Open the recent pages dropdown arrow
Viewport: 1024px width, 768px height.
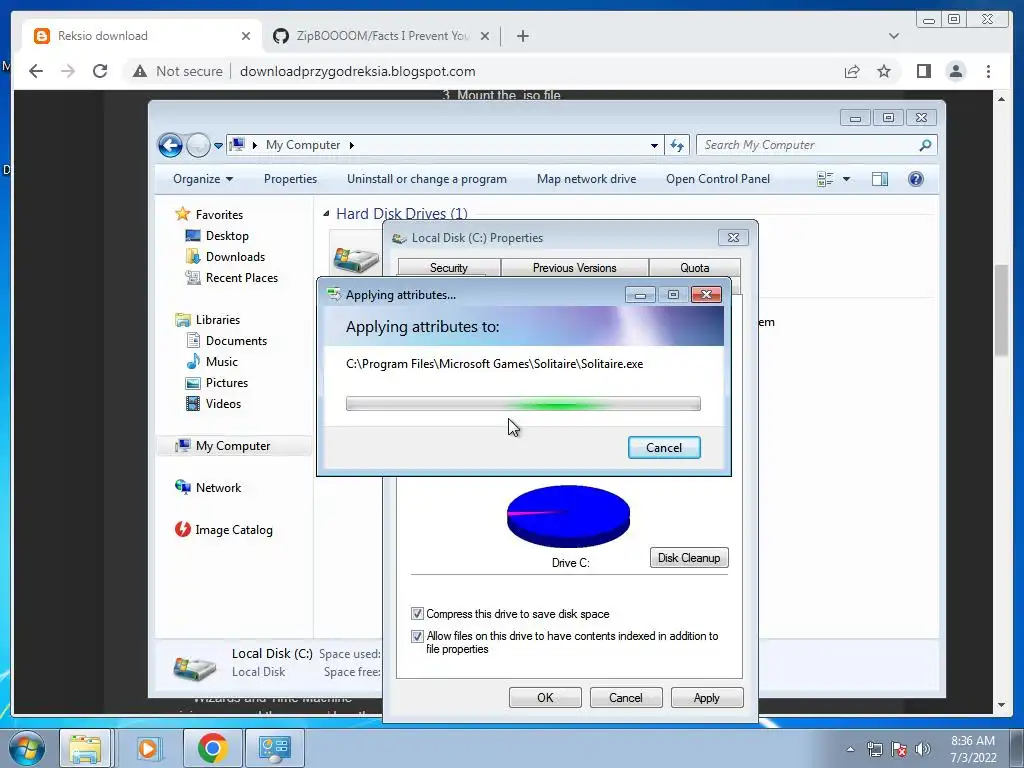[x=218, y=146]
